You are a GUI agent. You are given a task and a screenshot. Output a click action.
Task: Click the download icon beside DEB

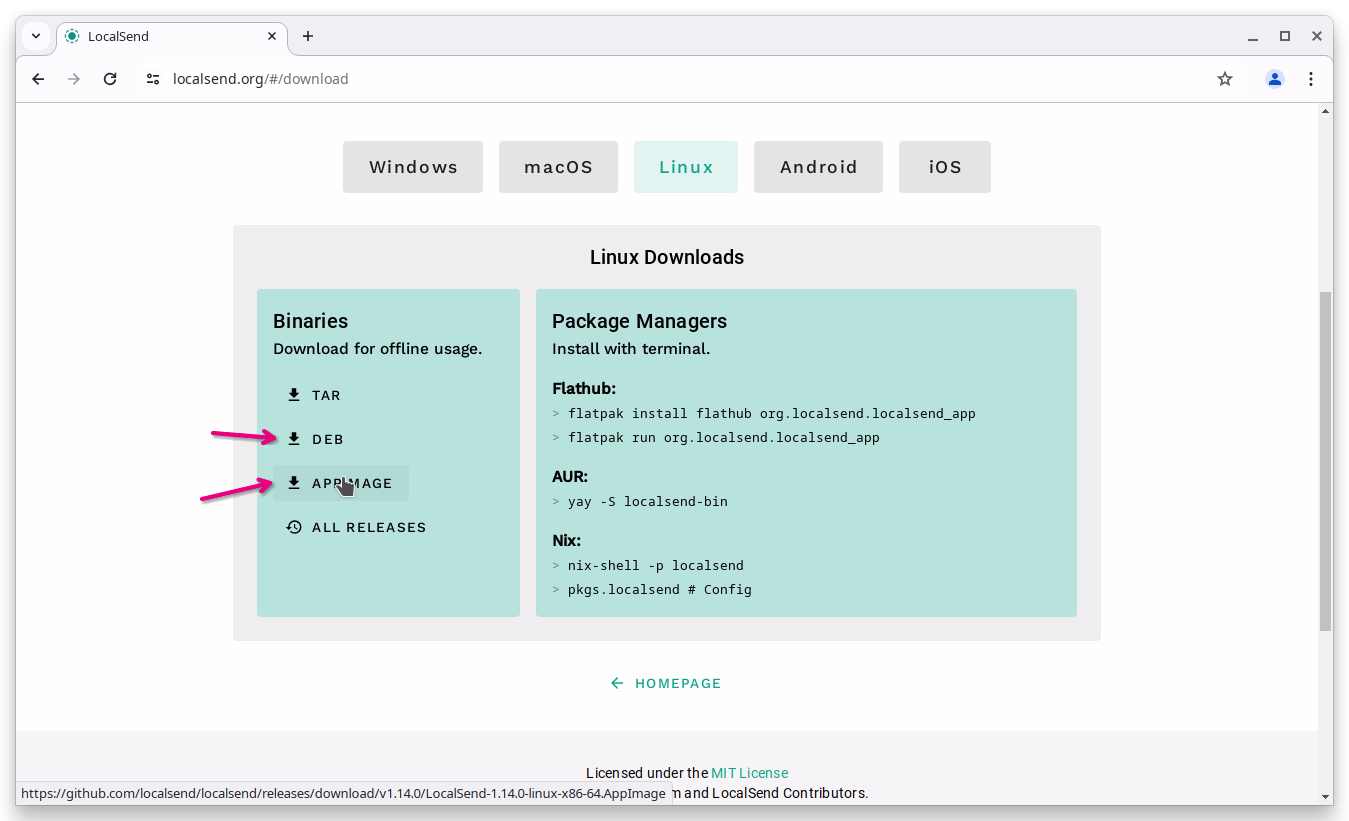[294, 438]
